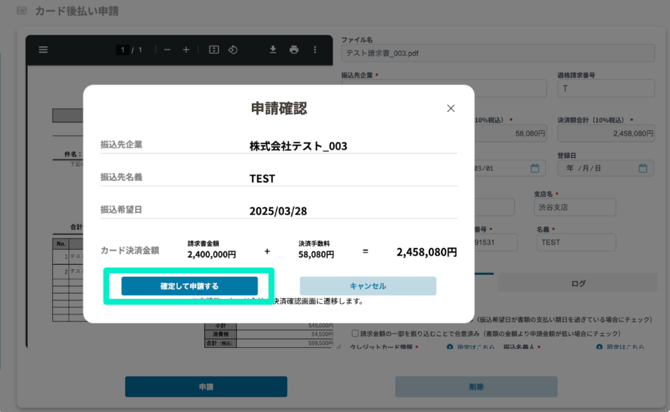Open the PDF viewer sidebar menu icon

click(43, 50)
